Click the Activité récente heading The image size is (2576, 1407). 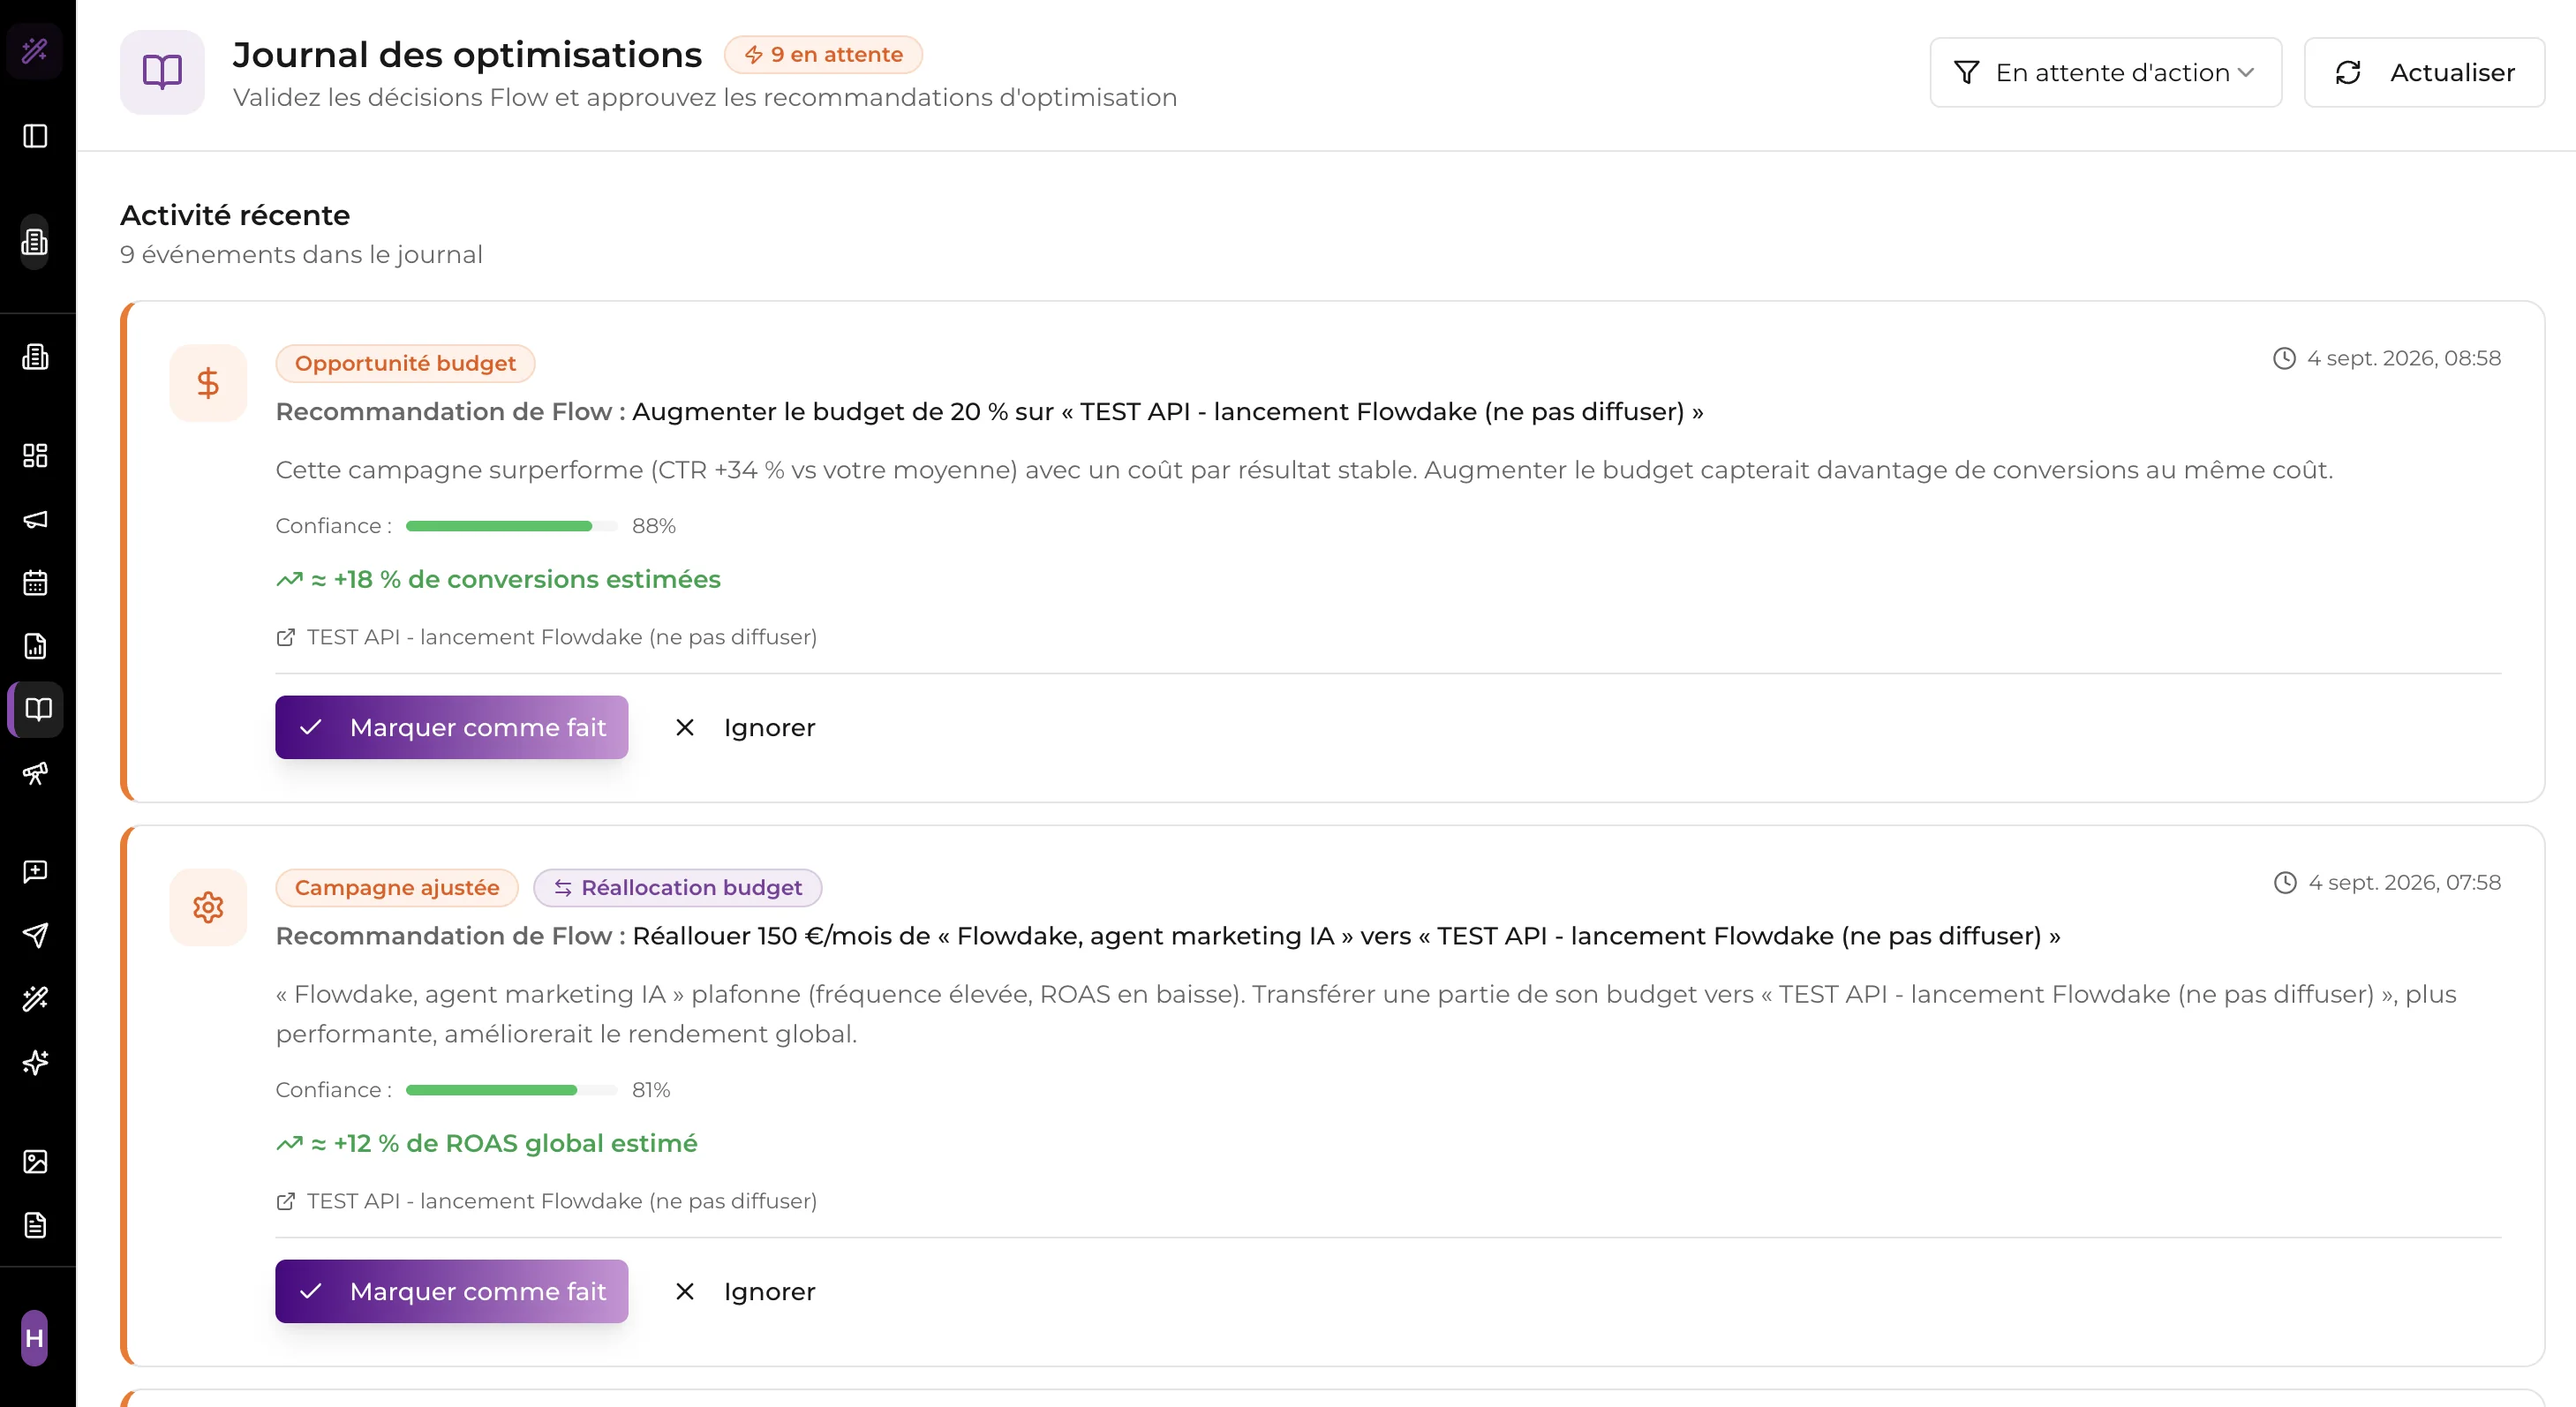tap(235, 215)
